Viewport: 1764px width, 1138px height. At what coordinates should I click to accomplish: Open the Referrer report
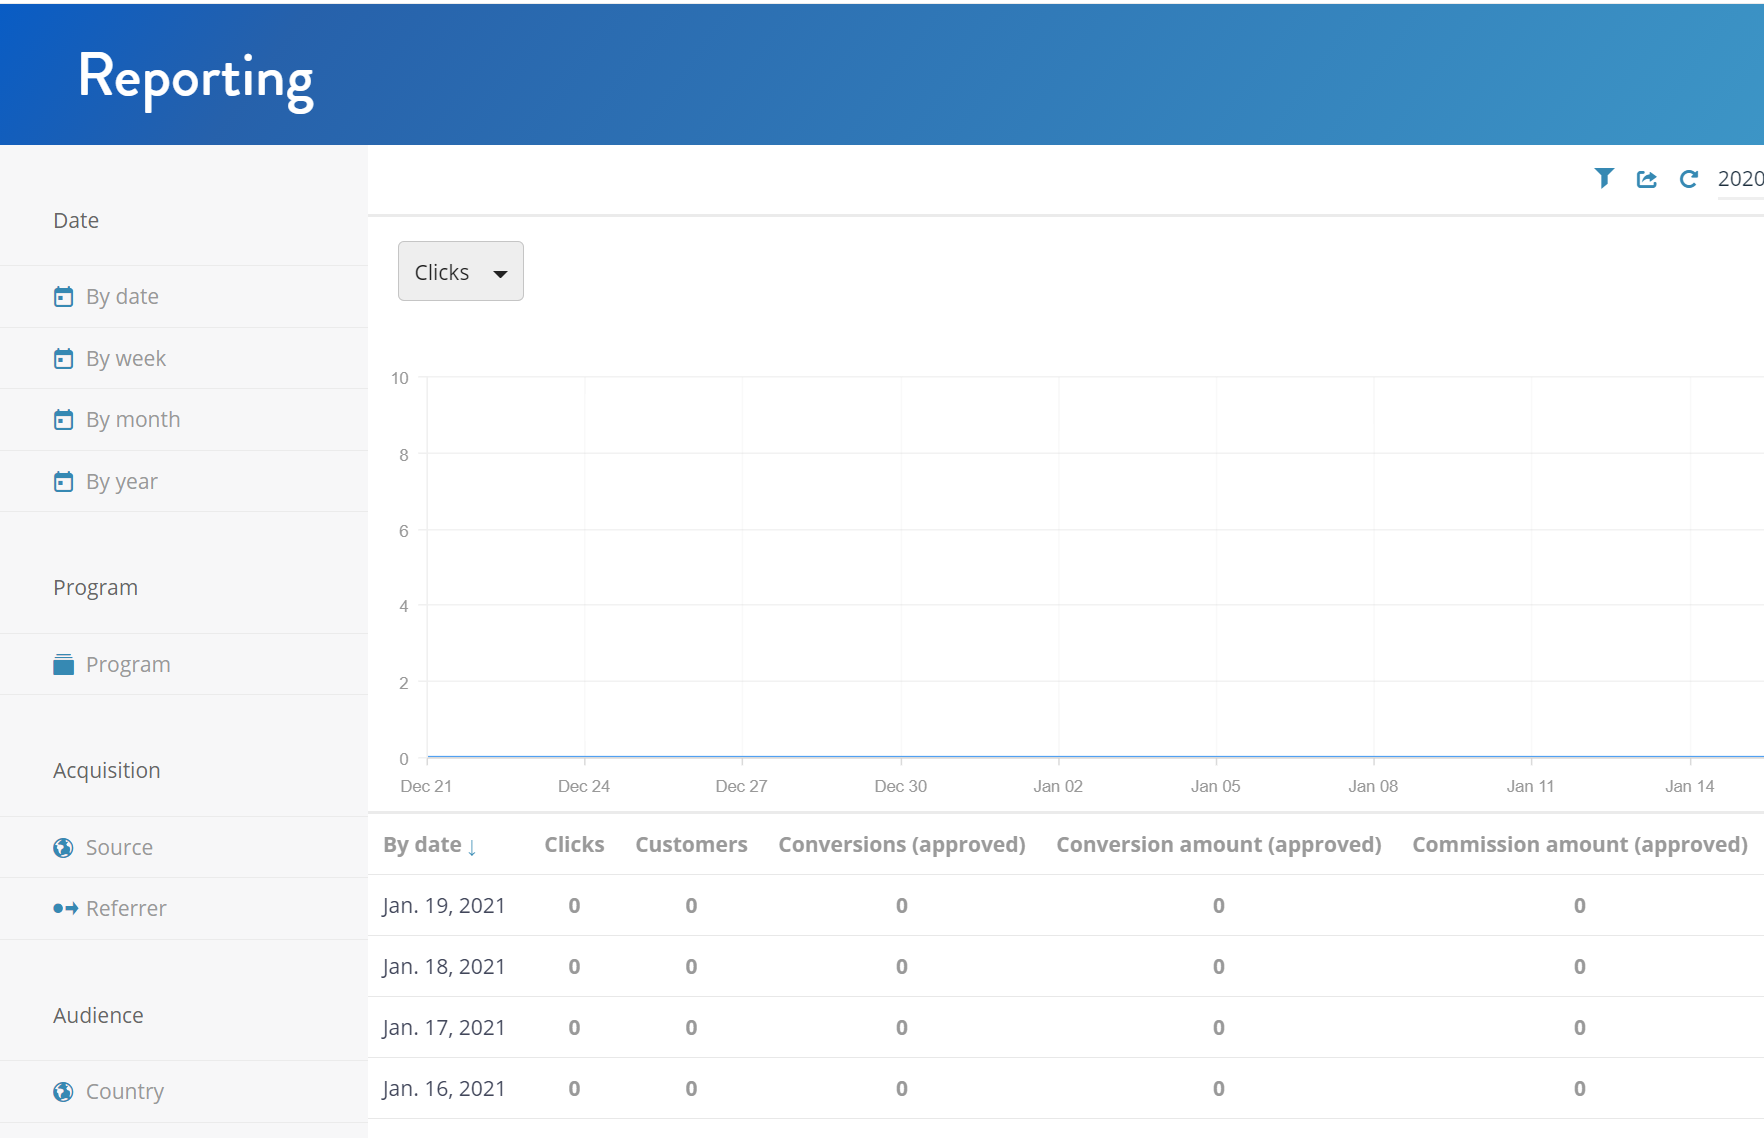tap(126, 908)
